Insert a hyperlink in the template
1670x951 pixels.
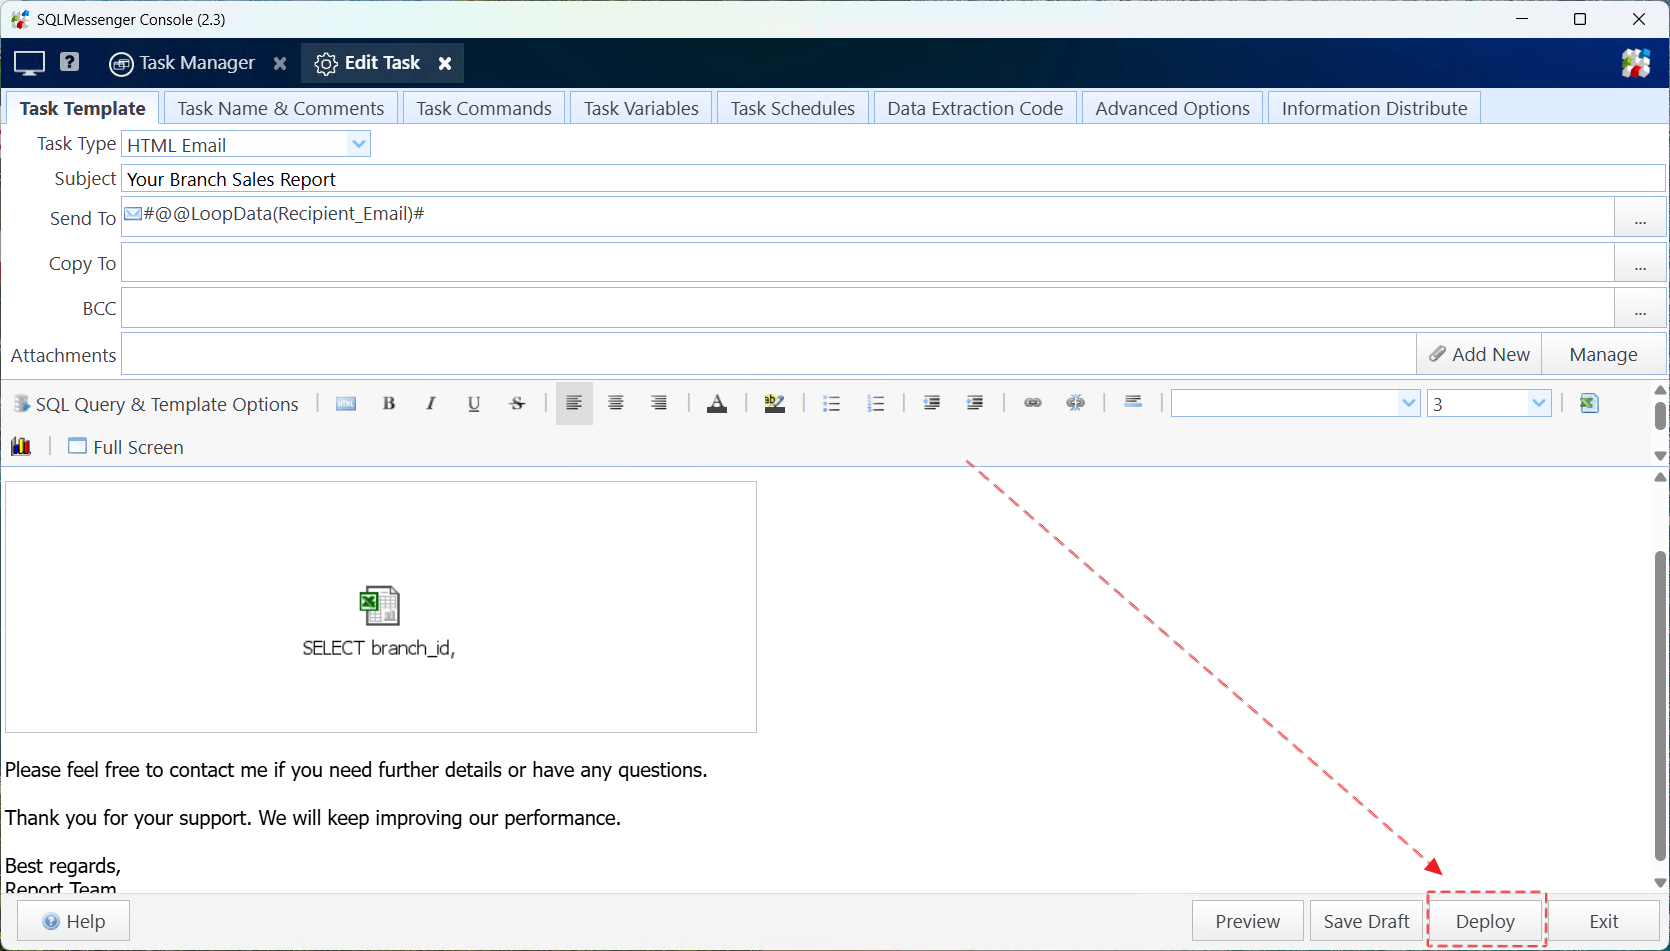1033,403
